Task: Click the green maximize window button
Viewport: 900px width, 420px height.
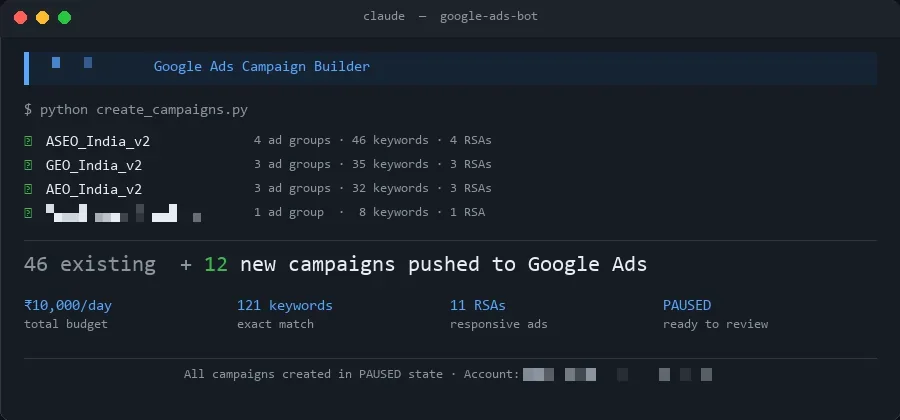Action: [x=64, y=17]
